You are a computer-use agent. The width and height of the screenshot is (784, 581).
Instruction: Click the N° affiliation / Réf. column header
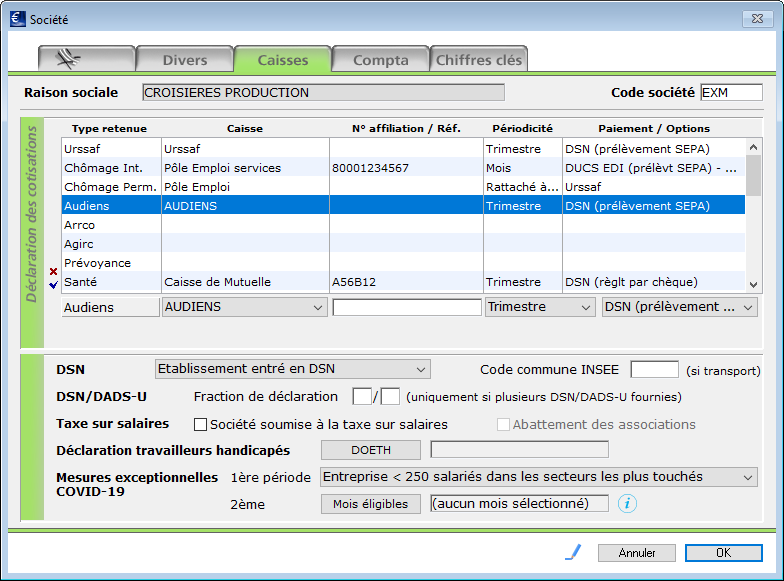(406, 128)
